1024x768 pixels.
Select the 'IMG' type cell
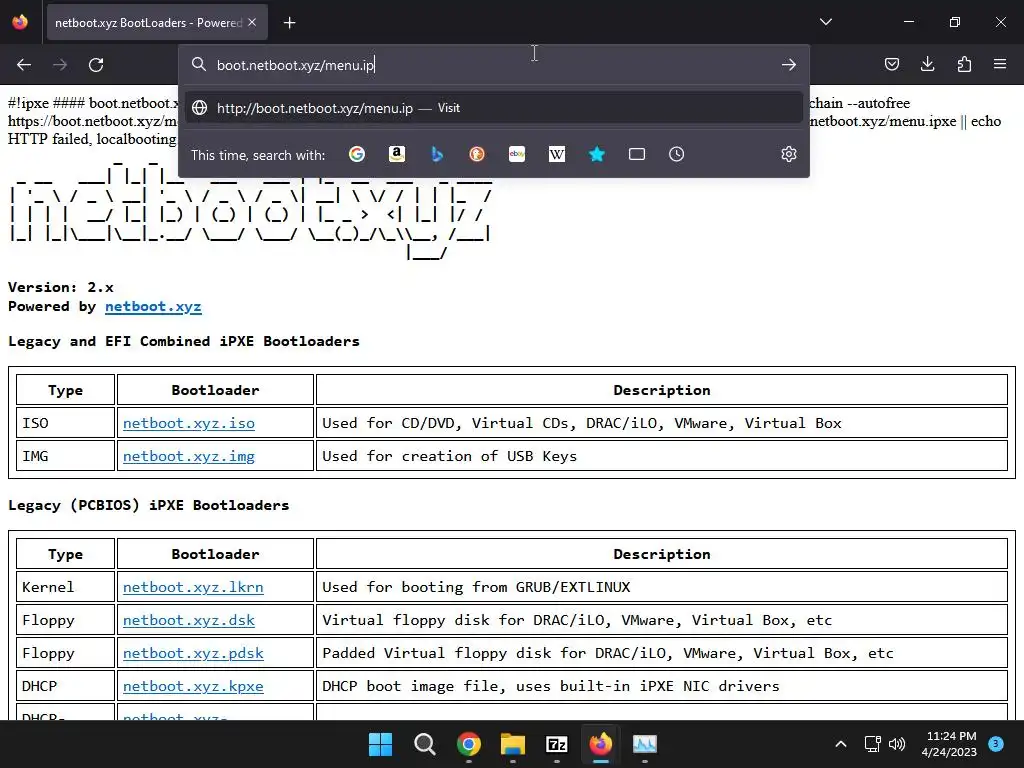click(65, 456)
